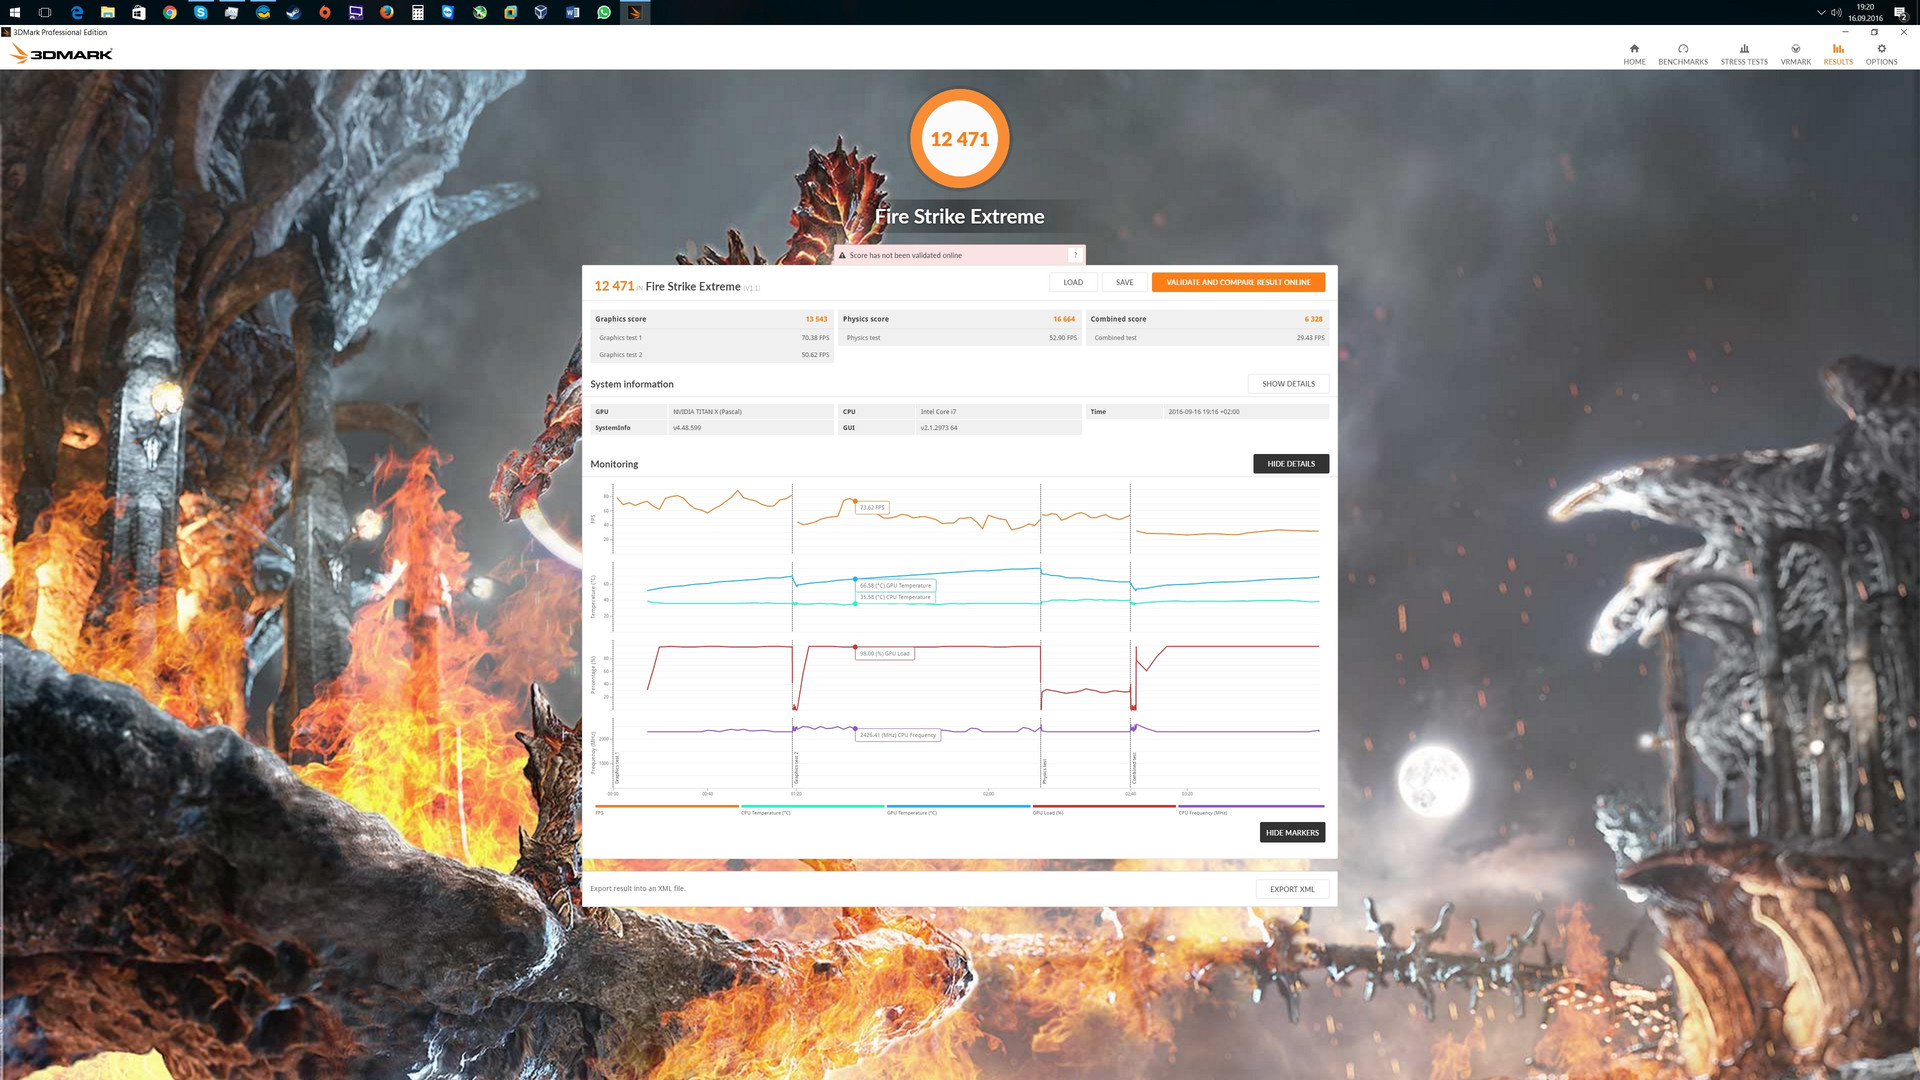This screenshot has width=1920, height=1080.
Task: Hide monitoring details
Action: (x=1291, y=464)
